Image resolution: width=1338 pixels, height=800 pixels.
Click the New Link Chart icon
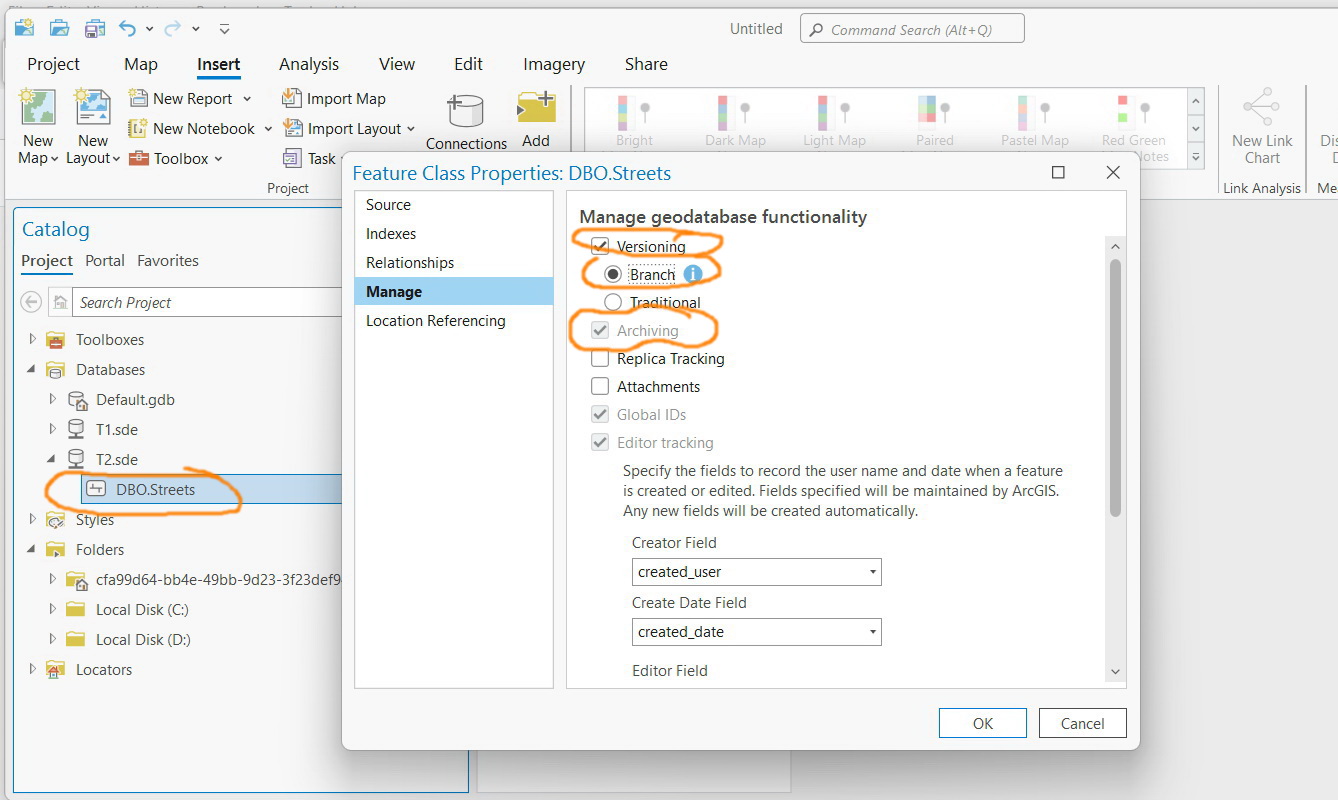[x=1262, y=108]
